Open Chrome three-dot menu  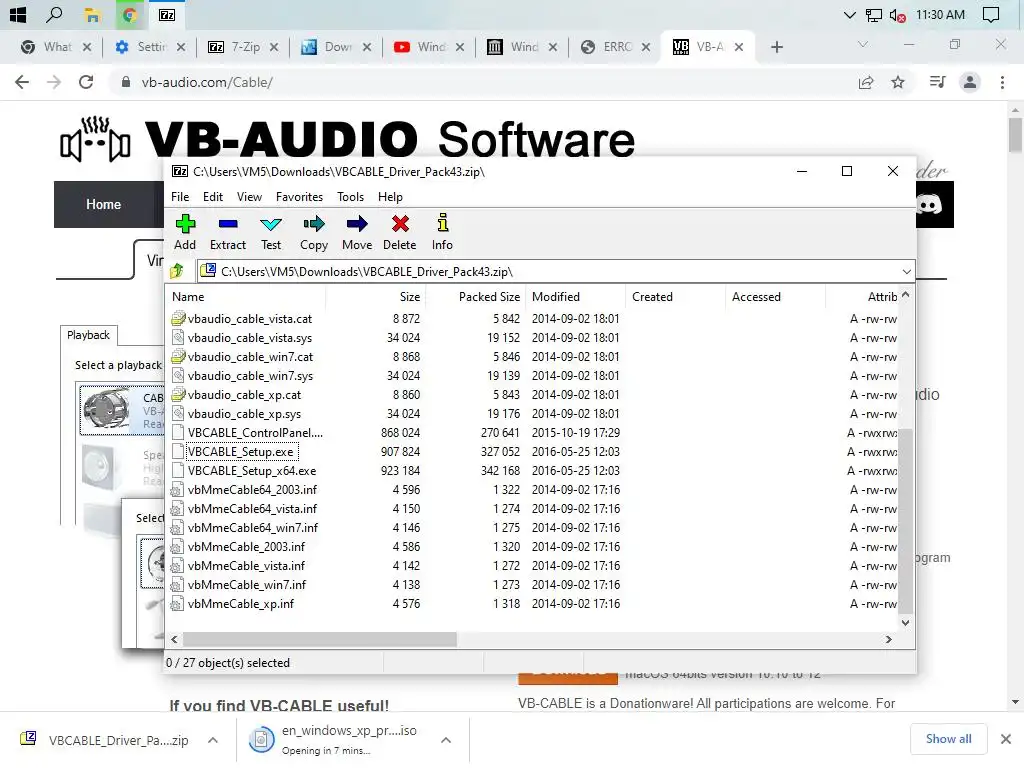(1002, 82)
